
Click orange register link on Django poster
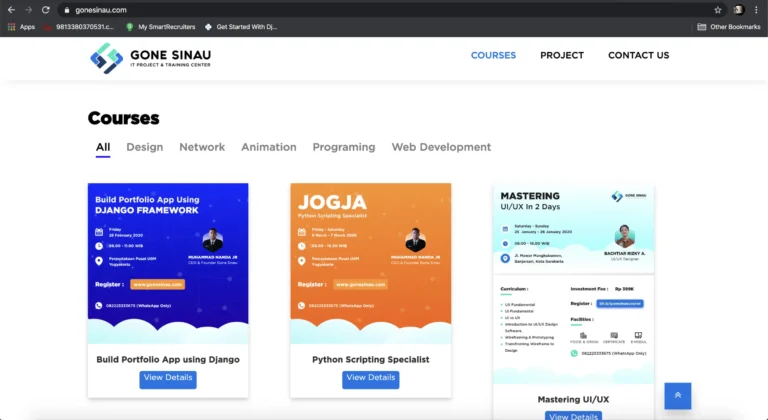pos(157,284)
